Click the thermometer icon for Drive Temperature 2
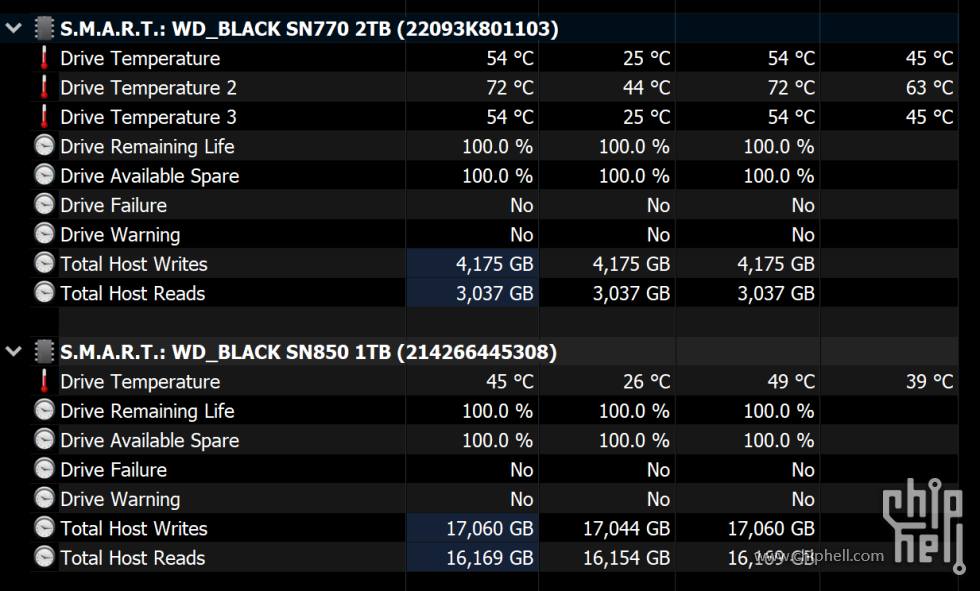980x591 pixels. pyautogui.click(x=44, y=87)
